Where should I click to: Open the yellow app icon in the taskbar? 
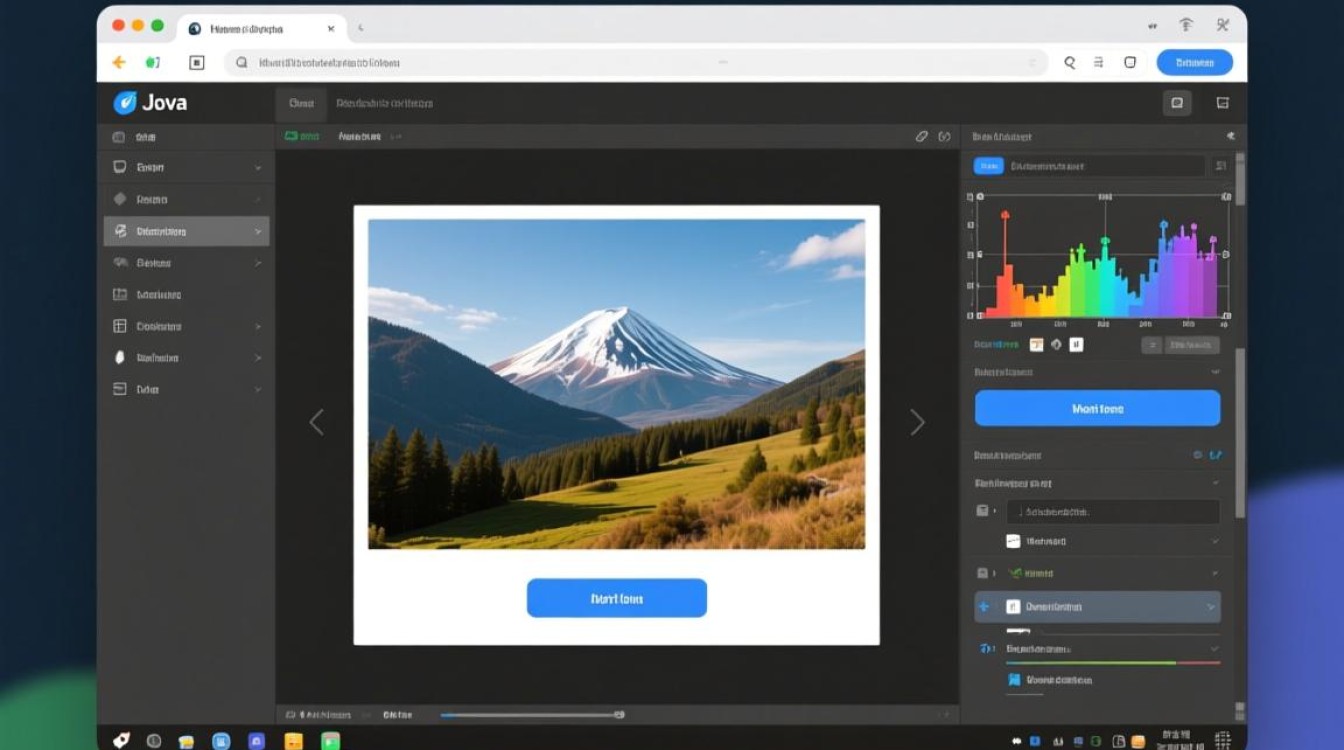293,741
